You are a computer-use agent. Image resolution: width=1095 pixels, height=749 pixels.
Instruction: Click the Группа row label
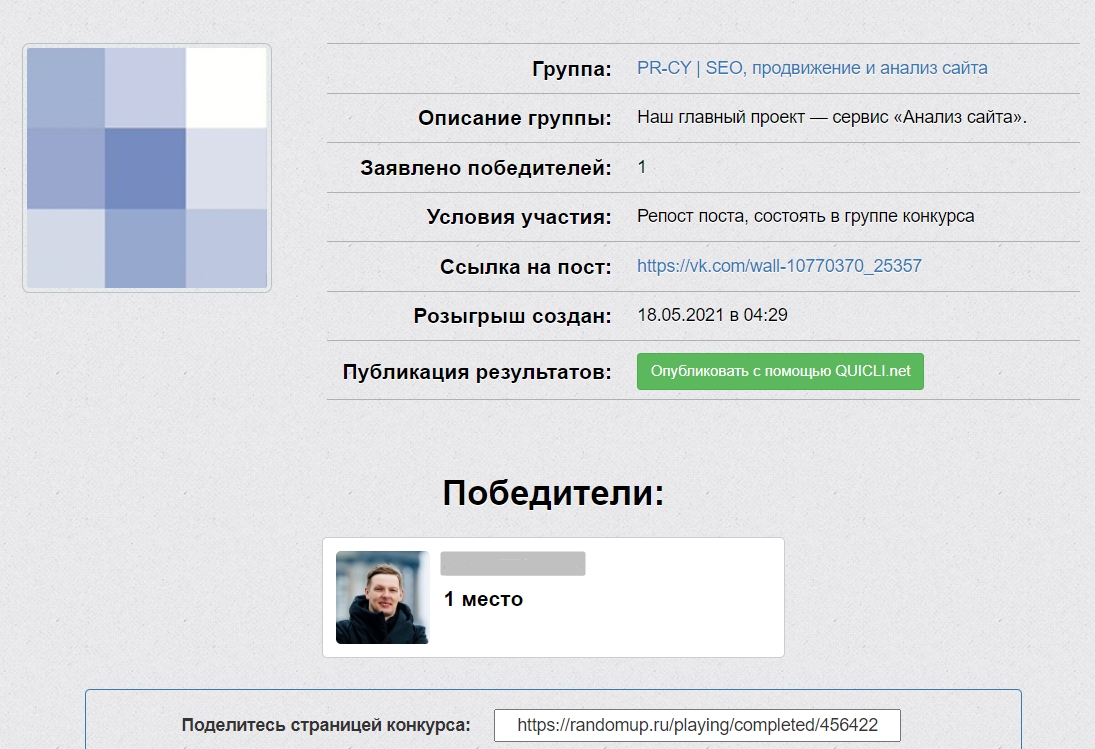[x=580, y=68]
